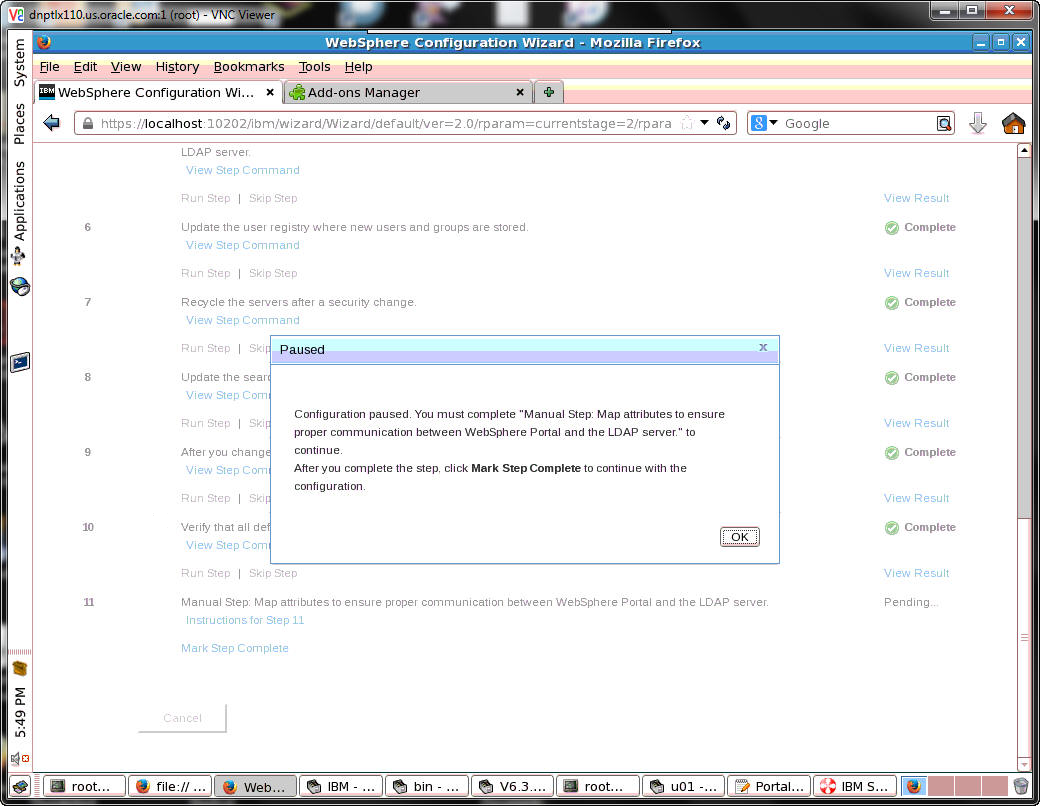
Task: Open the View menu
Action: 125,66
